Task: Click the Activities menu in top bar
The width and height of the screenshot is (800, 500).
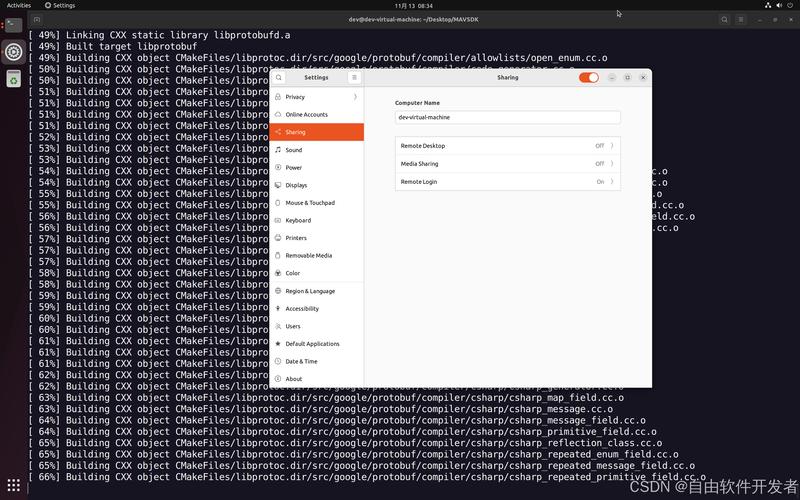Action: click(19, 5)
